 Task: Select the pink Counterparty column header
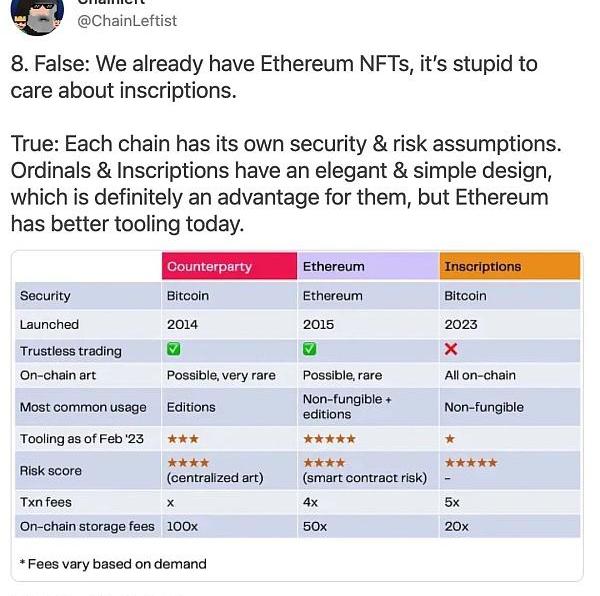229,266
